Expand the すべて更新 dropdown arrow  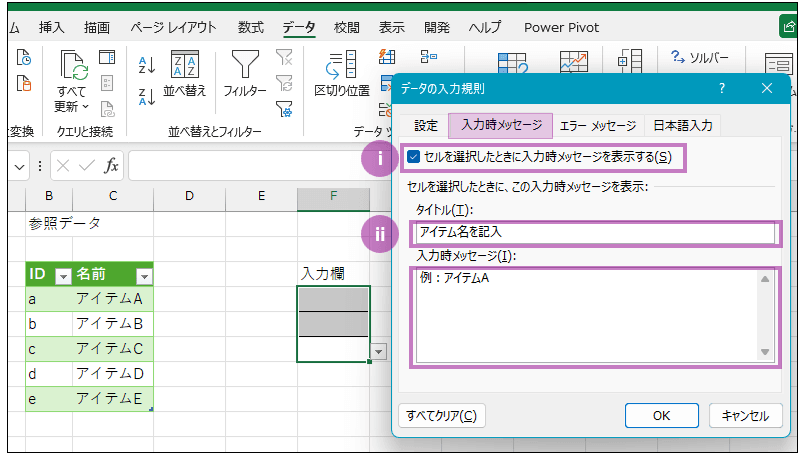[x=85, y=106]
